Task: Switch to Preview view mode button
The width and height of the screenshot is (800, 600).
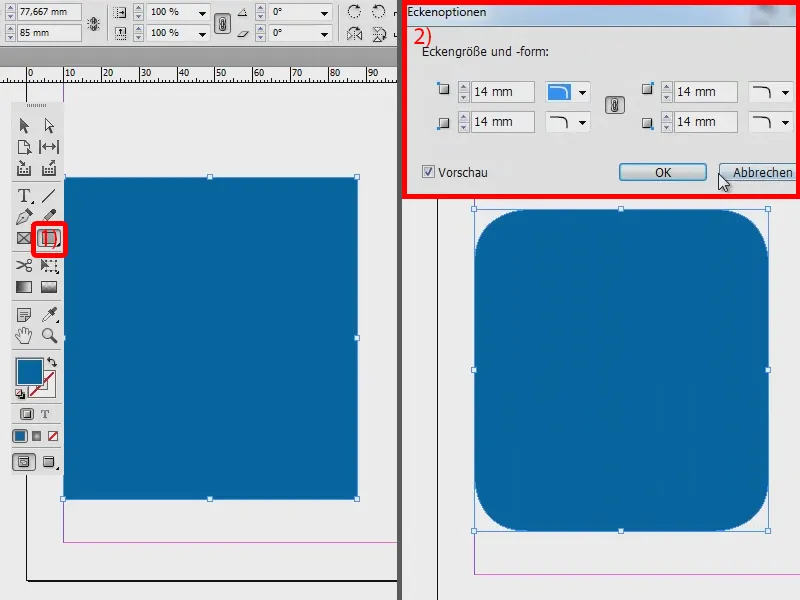Action: coord(49,462)
